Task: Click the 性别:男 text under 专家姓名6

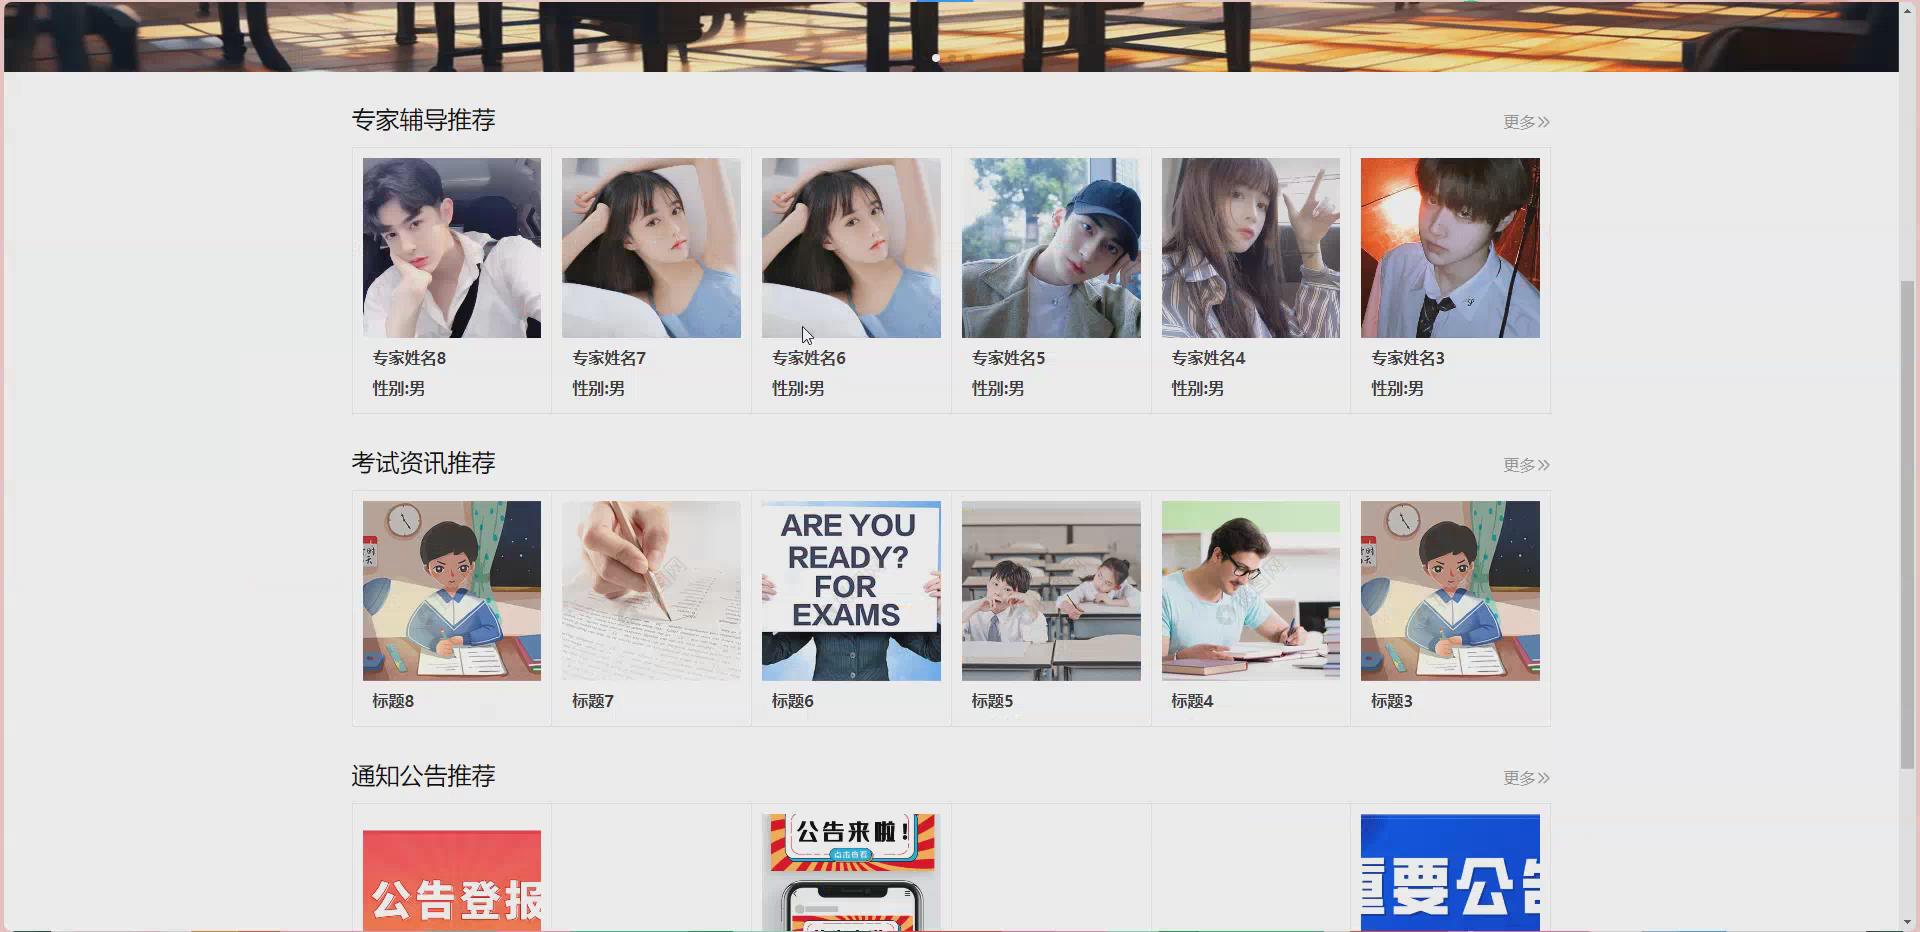Action: pyautogui.click(x=798, y=388)
